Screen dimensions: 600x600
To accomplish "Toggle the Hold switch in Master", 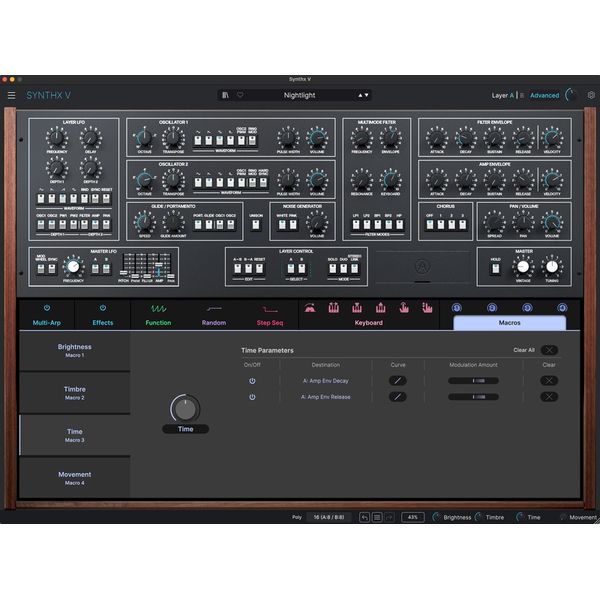I will pos(496,269).
